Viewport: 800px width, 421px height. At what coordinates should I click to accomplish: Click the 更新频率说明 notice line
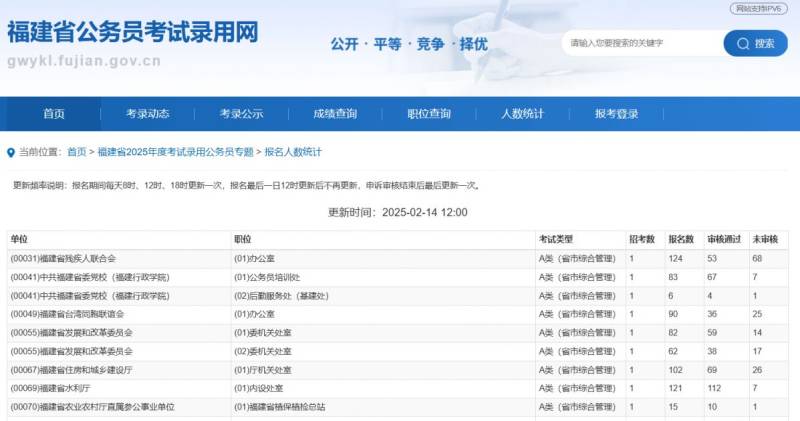point(247,186)
